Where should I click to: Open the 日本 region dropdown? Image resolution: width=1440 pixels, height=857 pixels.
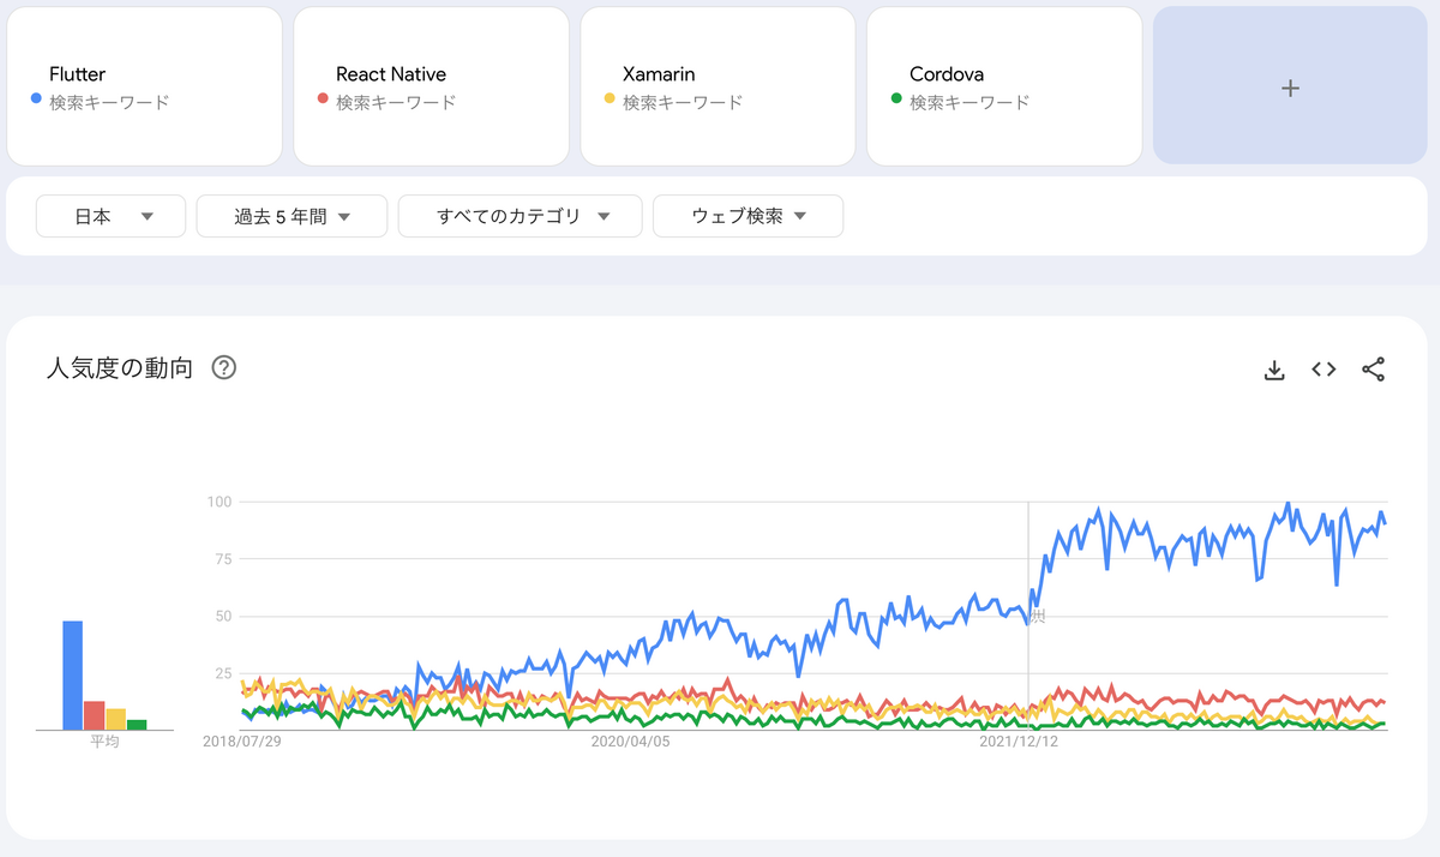click(x=111, y=216)
